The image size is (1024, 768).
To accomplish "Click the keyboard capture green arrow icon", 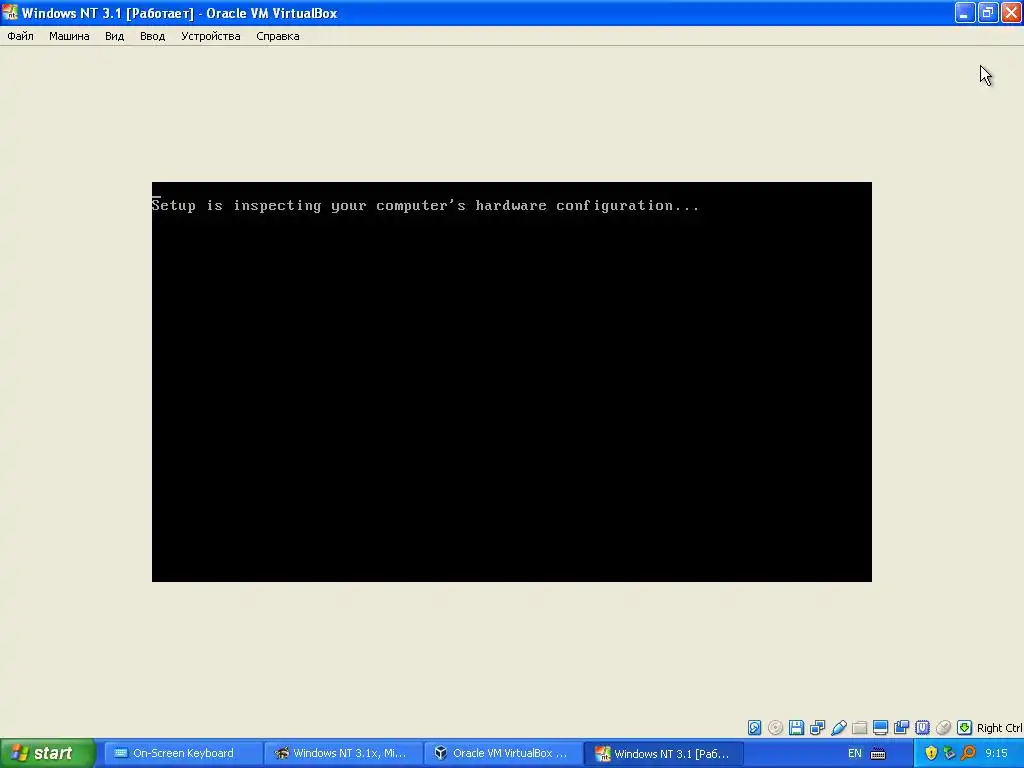I will point(964,728).
